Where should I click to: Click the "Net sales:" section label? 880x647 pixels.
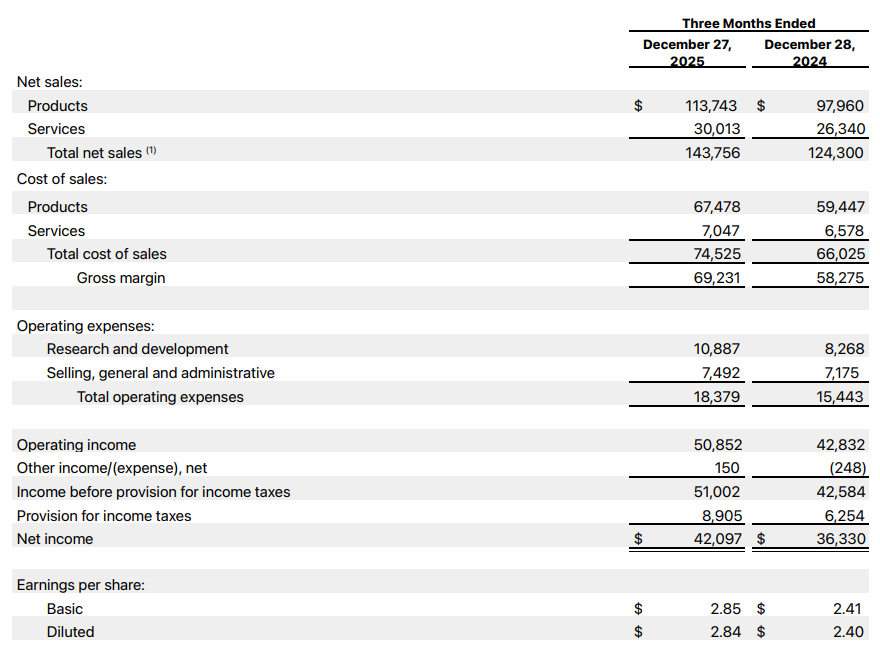49,82
